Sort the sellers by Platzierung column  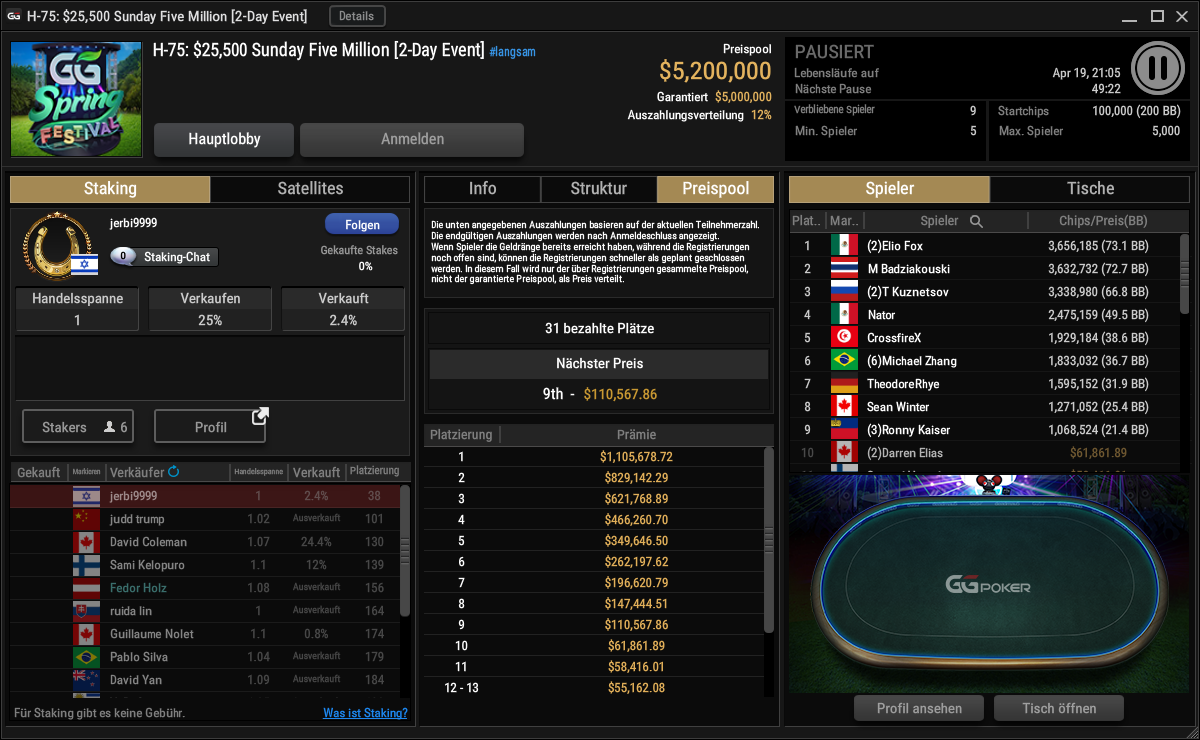pos(375,471)
